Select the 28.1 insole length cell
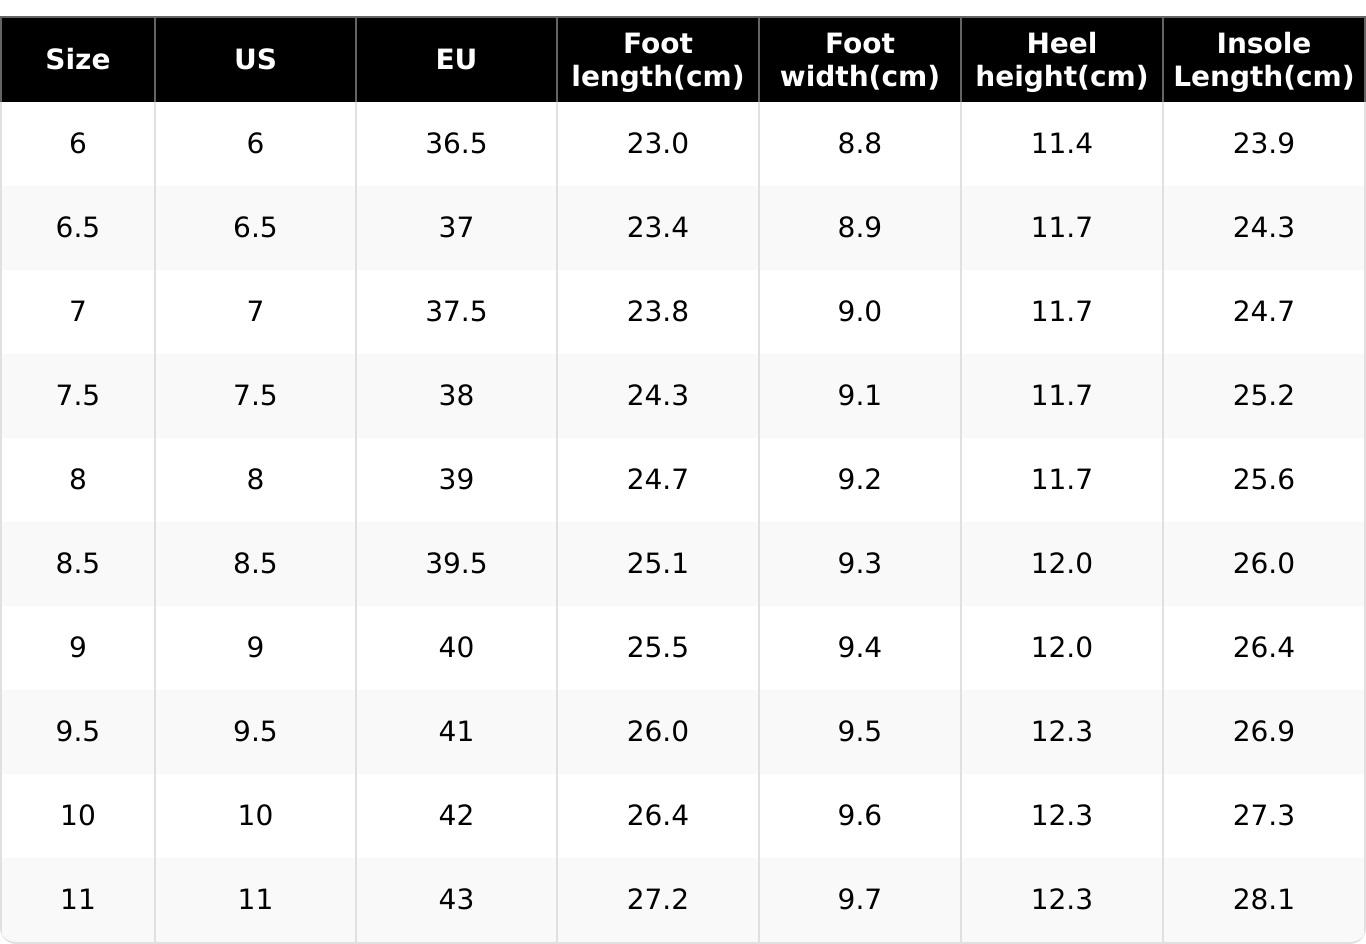The image size is (1366, 944). coord(1263,900)
